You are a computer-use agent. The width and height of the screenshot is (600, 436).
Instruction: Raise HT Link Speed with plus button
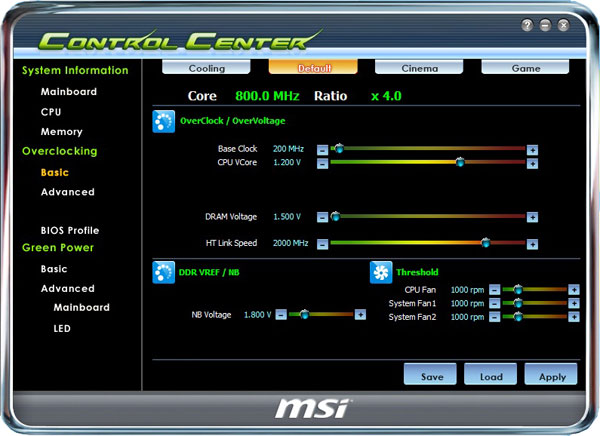click(x=532, y=244)
